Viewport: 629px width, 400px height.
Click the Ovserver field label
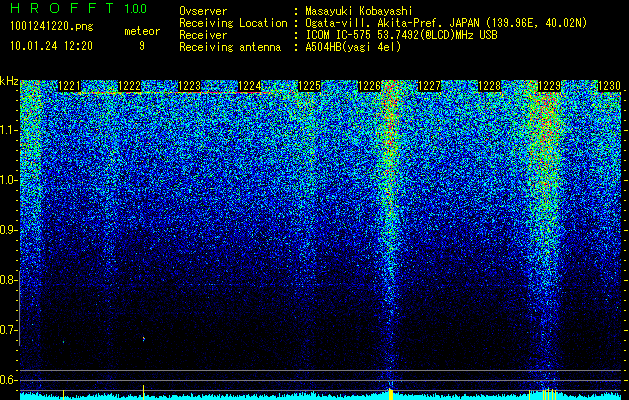click(203, 12)
